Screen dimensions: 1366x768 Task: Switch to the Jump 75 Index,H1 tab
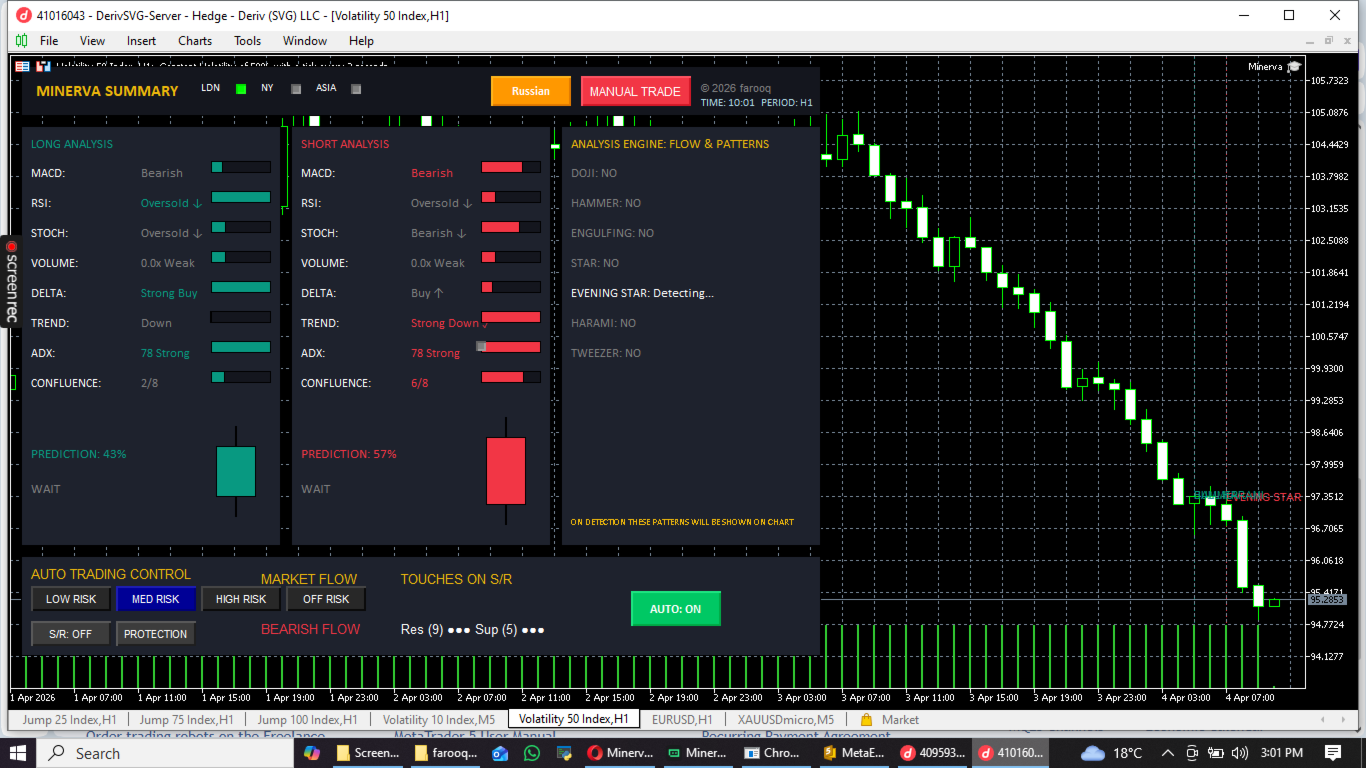186,719
